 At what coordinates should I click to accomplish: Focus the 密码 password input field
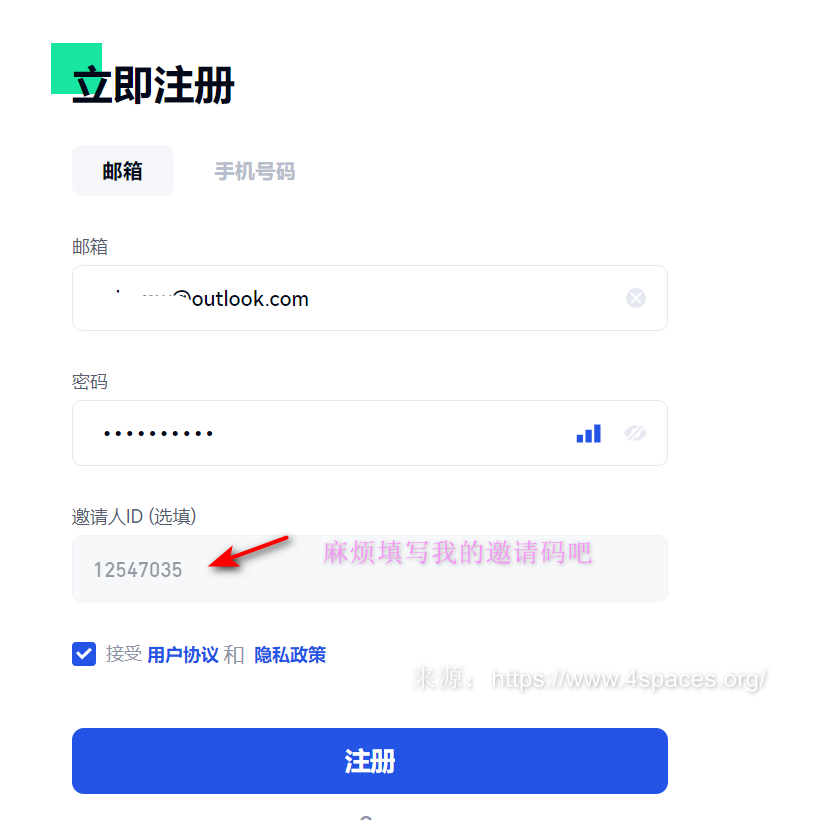point(370,433)
